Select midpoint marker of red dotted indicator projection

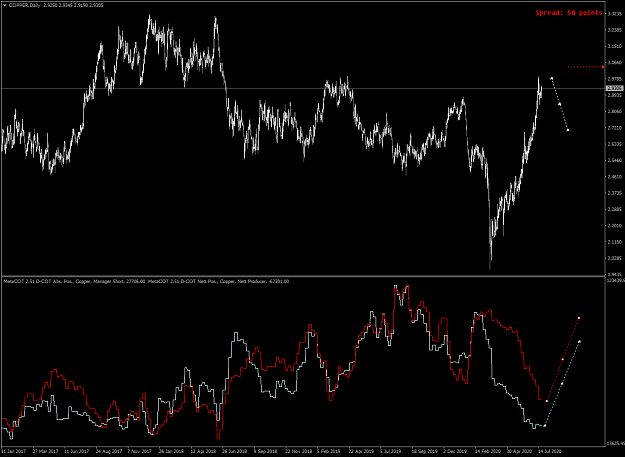[x=562, y=359]
